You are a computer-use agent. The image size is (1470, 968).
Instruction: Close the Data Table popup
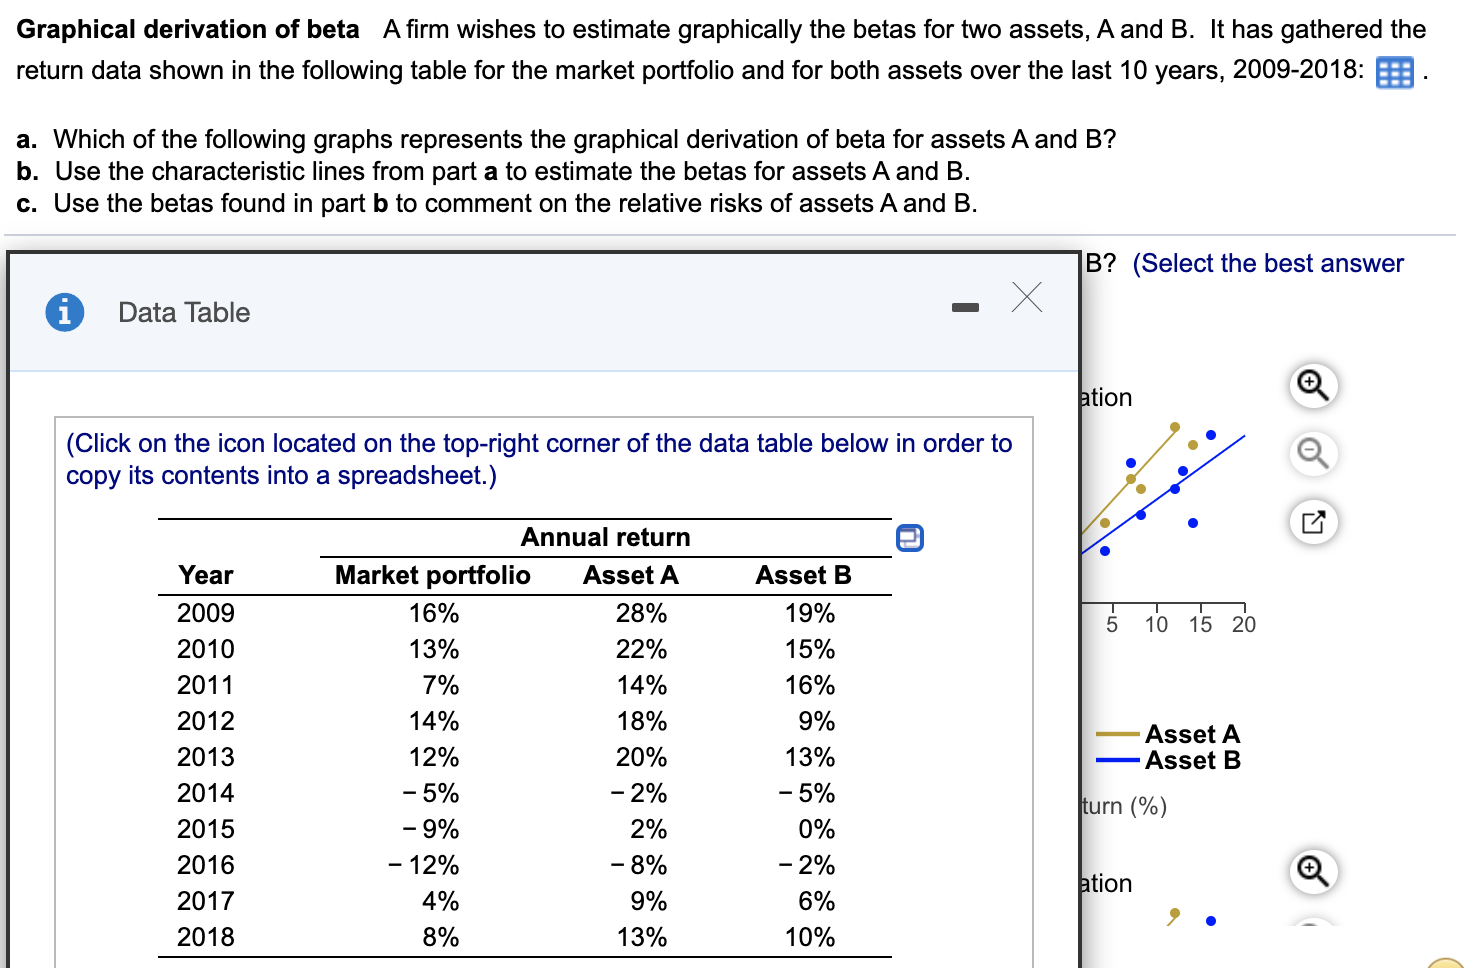tap(1026, 297)
